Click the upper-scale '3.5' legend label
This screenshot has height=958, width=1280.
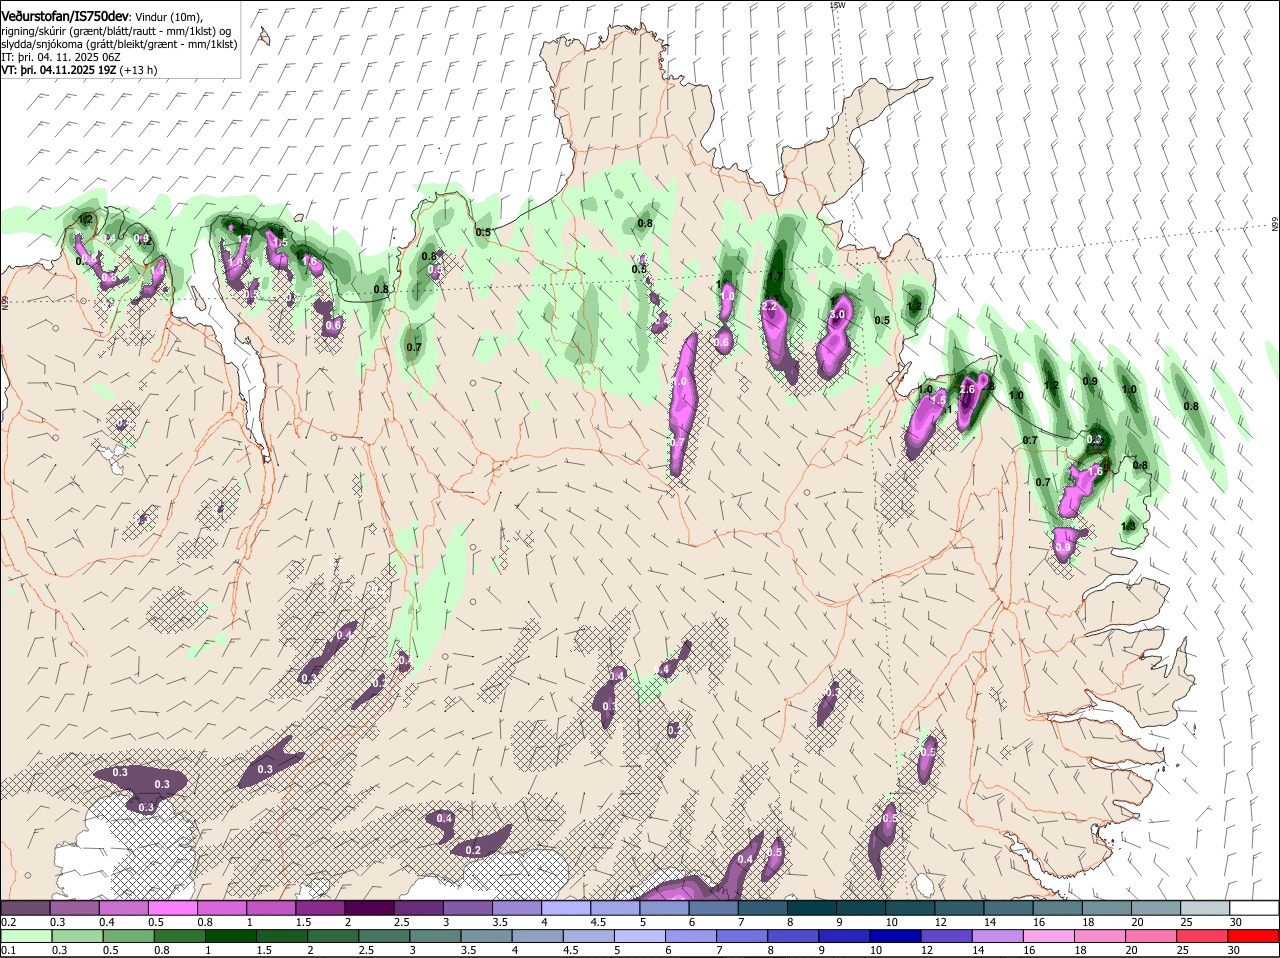click(x=500, y=921)
